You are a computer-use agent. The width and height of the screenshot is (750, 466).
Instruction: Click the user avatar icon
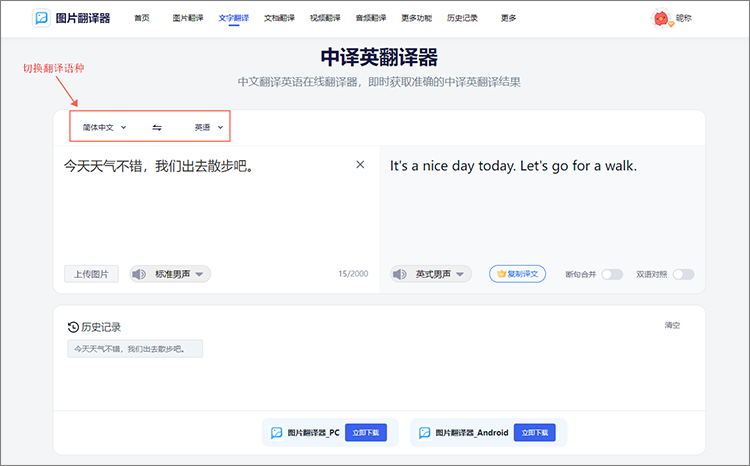pos(662,18)
